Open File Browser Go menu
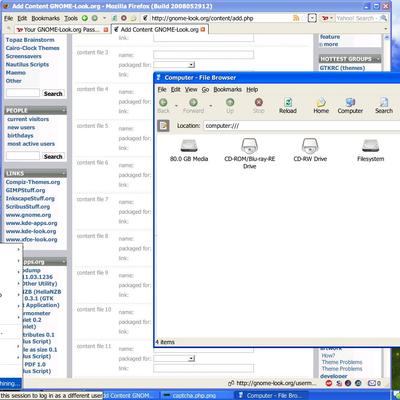 tap(205, 89)
